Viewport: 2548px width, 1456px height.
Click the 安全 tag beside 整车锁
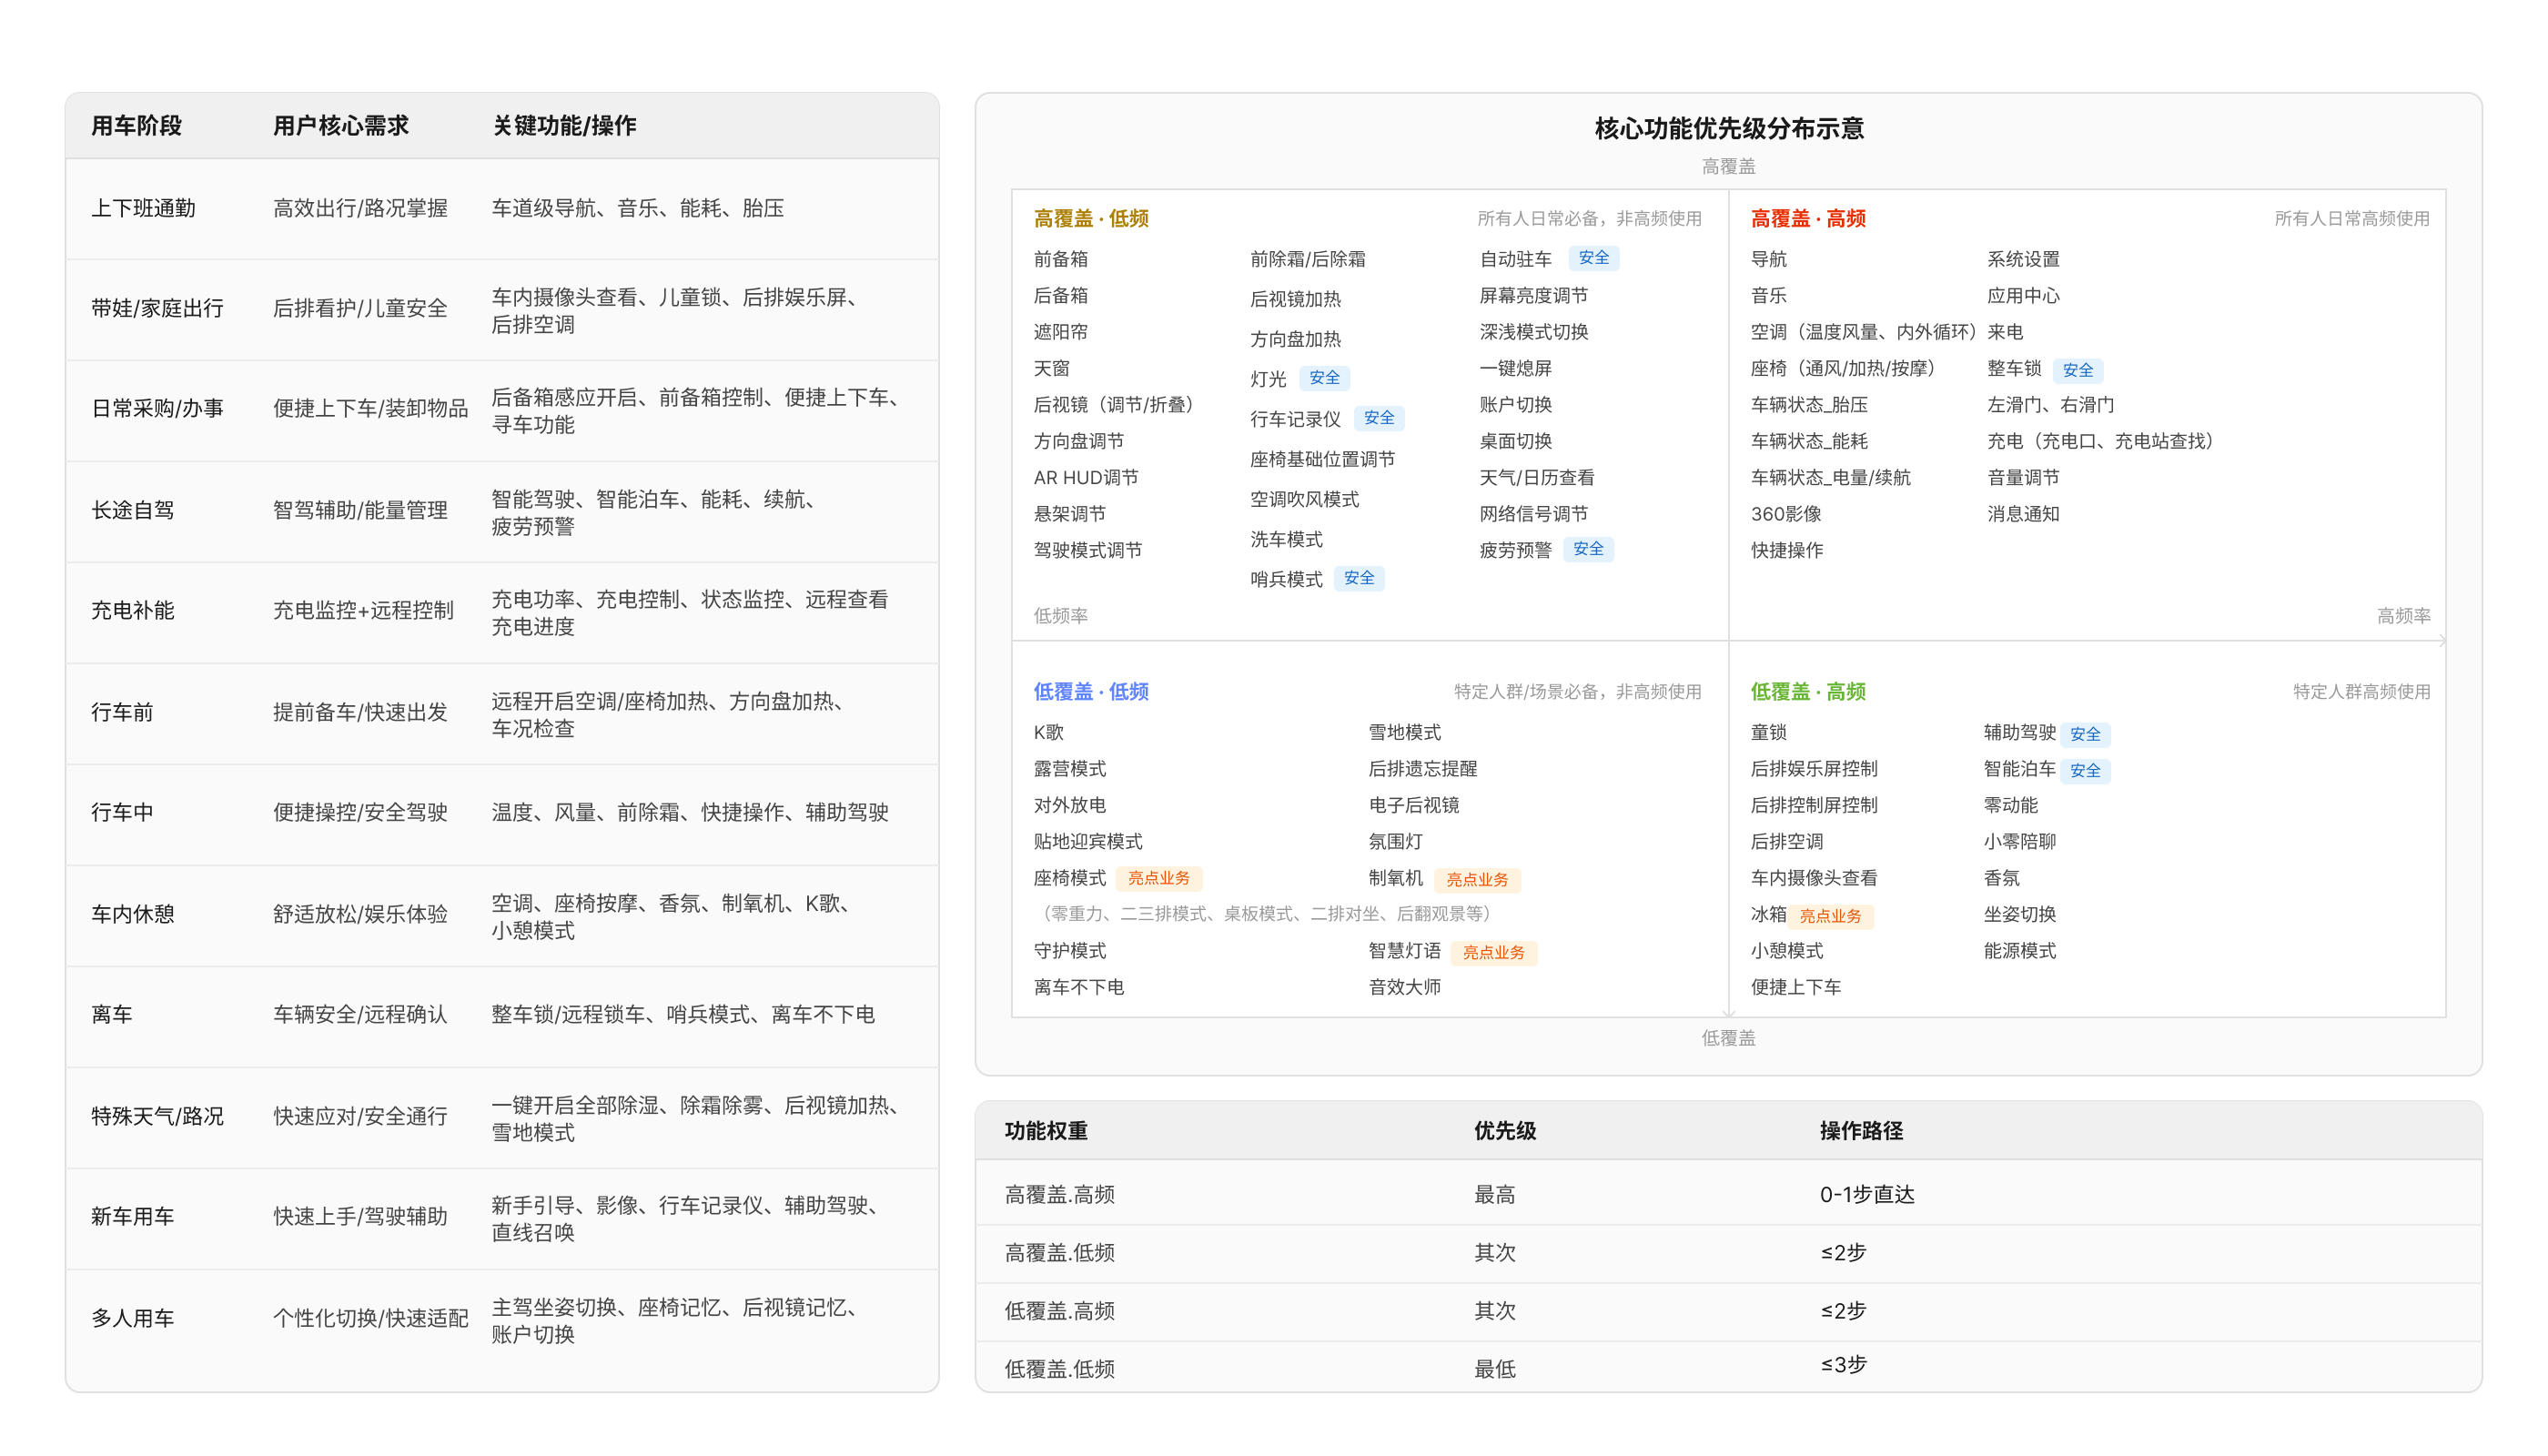tap(2077, 370)
